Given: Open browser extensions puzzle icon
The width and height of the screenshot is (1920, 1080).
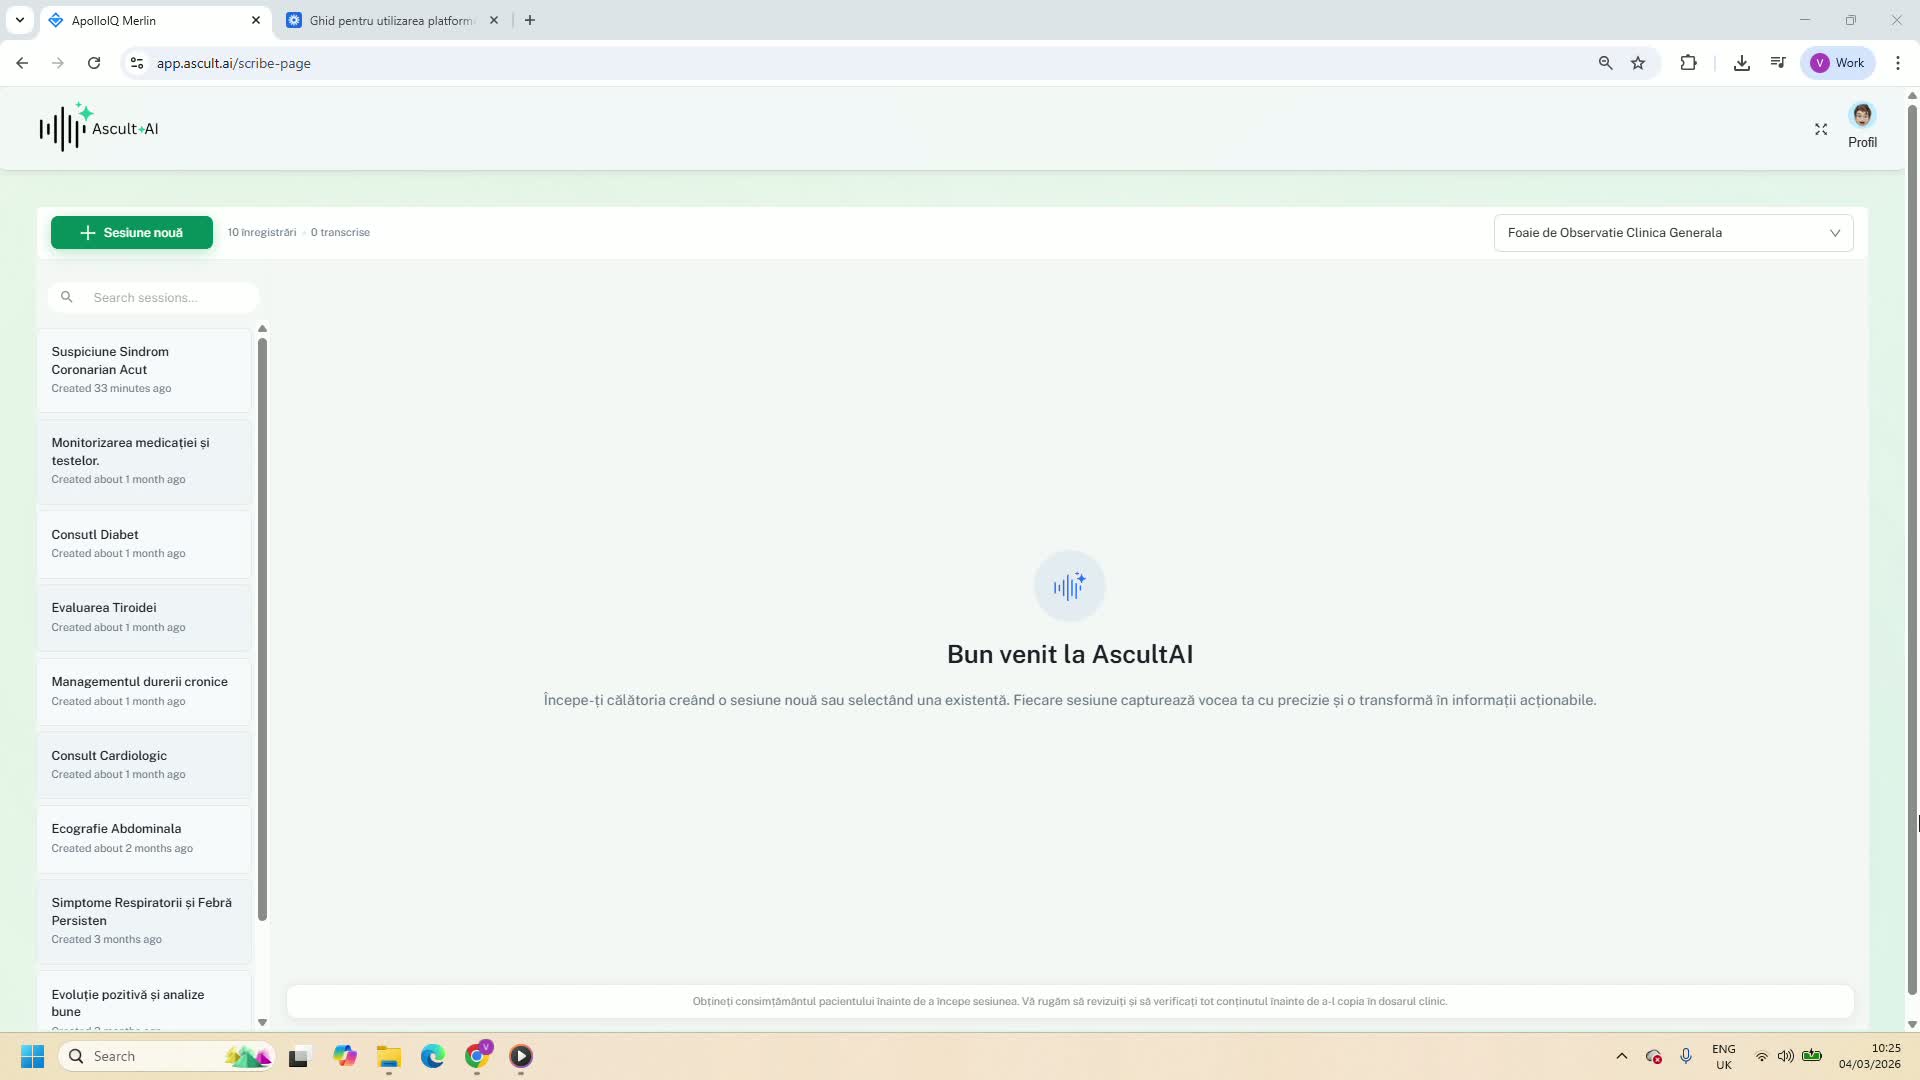Looking at the screenshot, I should pos(1688,63).
